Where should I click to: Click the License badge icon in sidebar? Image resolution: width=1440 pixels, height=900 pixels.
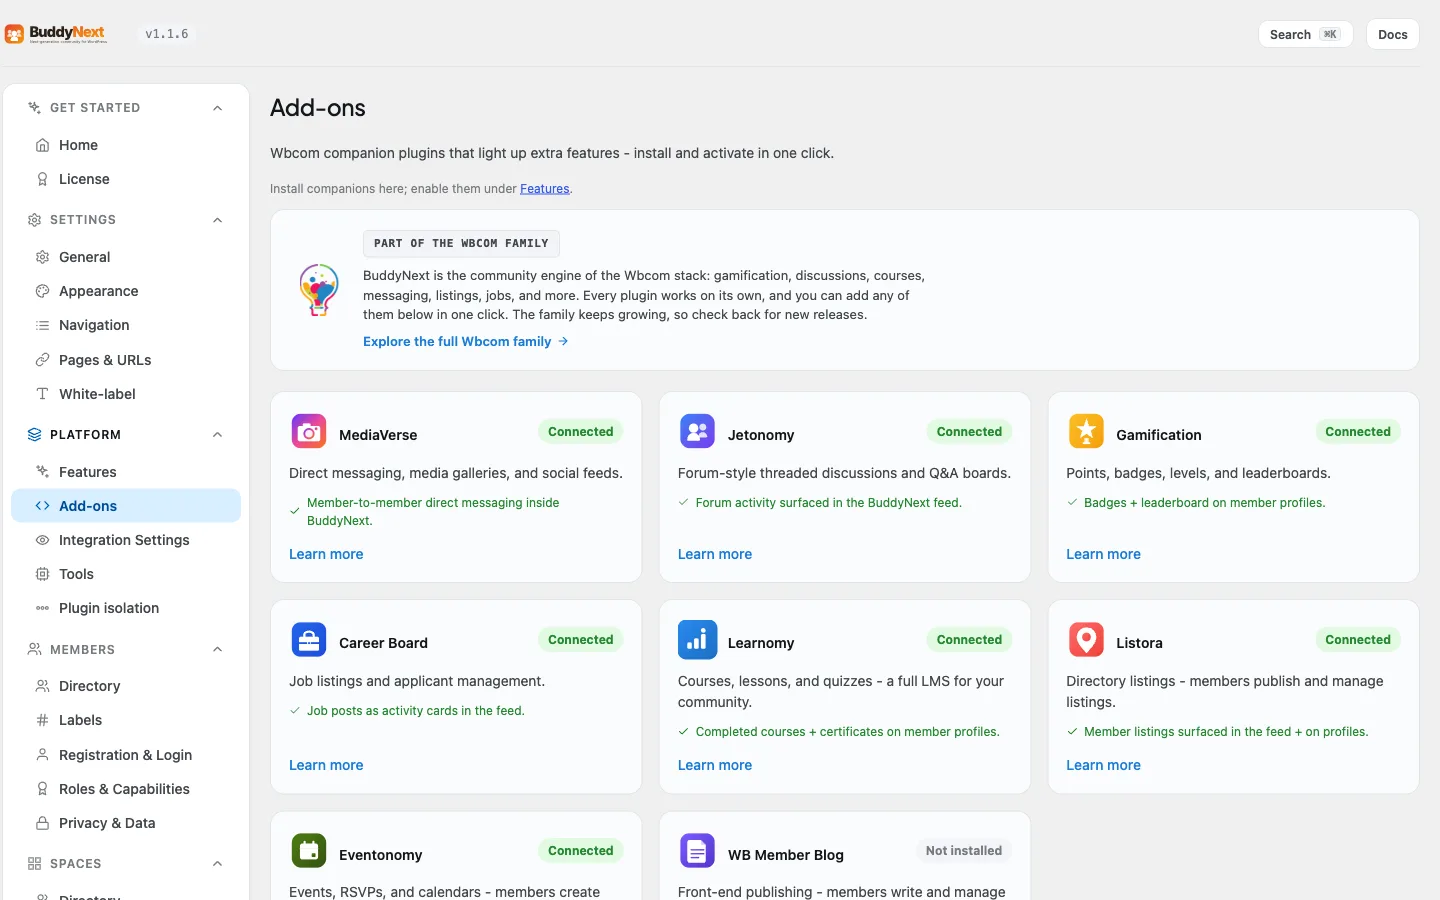click(42, 179)
